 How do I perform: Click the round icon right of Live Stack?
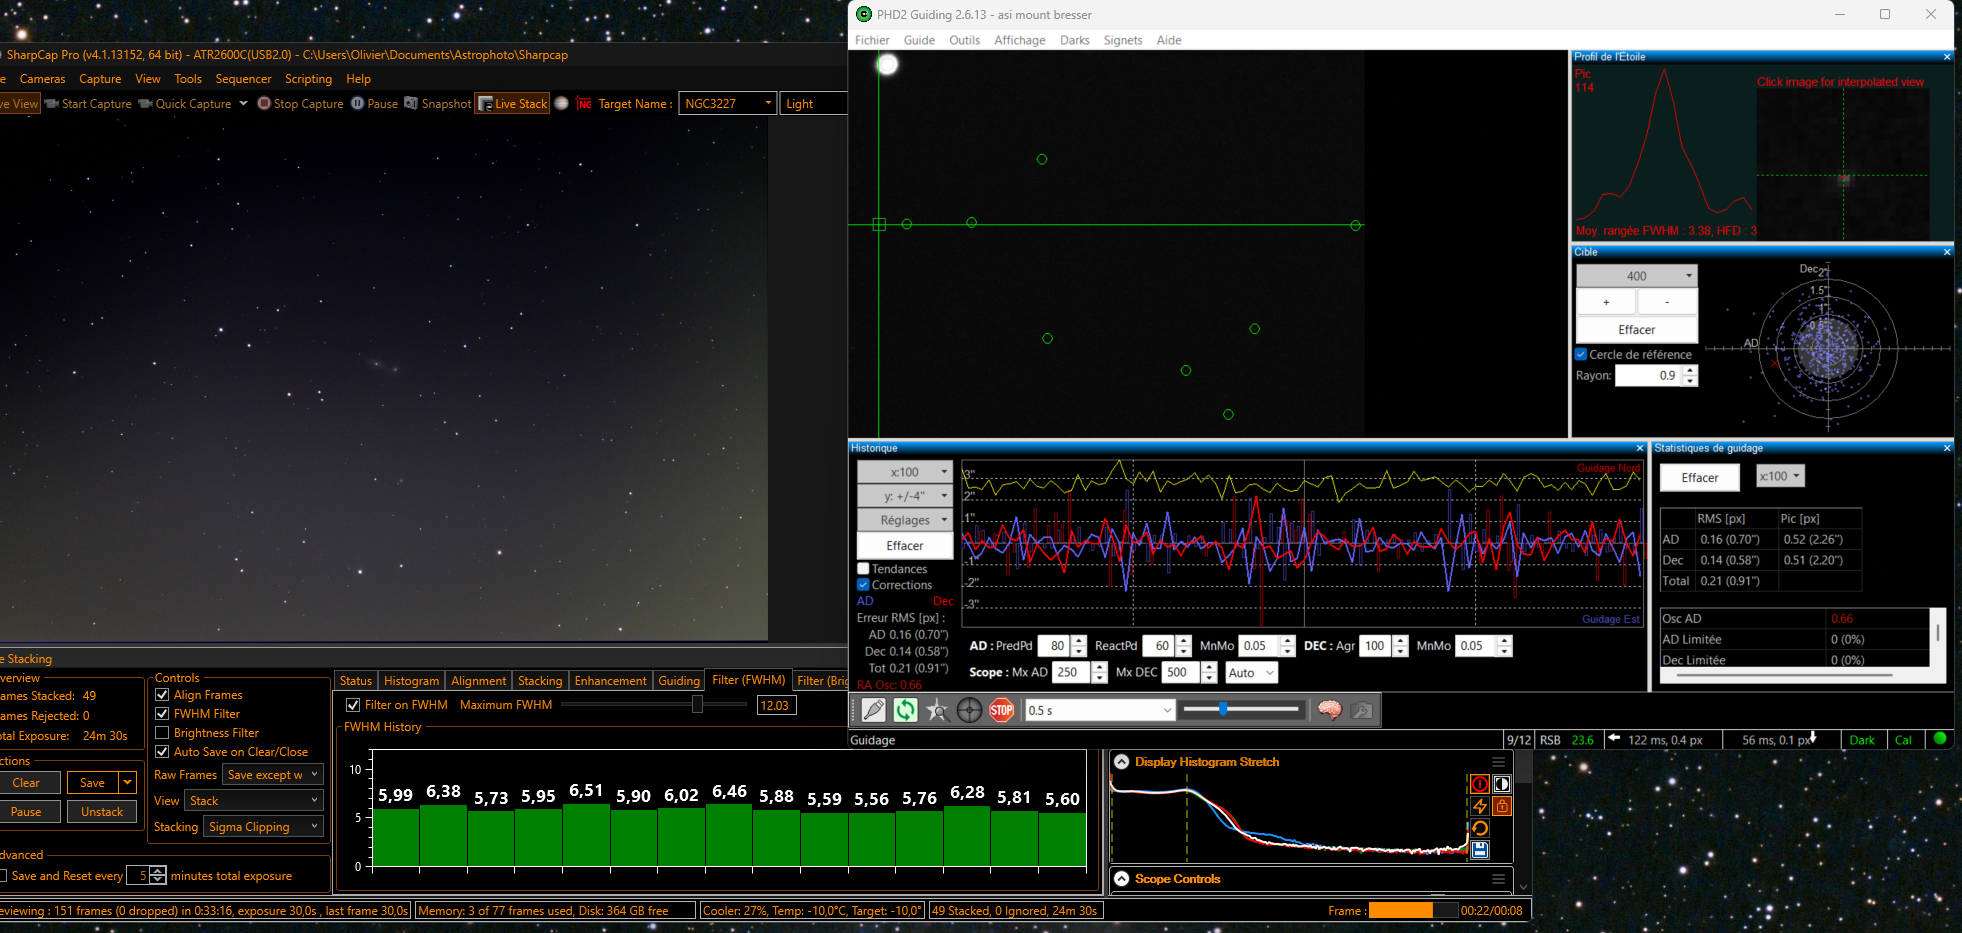(562, 103)
